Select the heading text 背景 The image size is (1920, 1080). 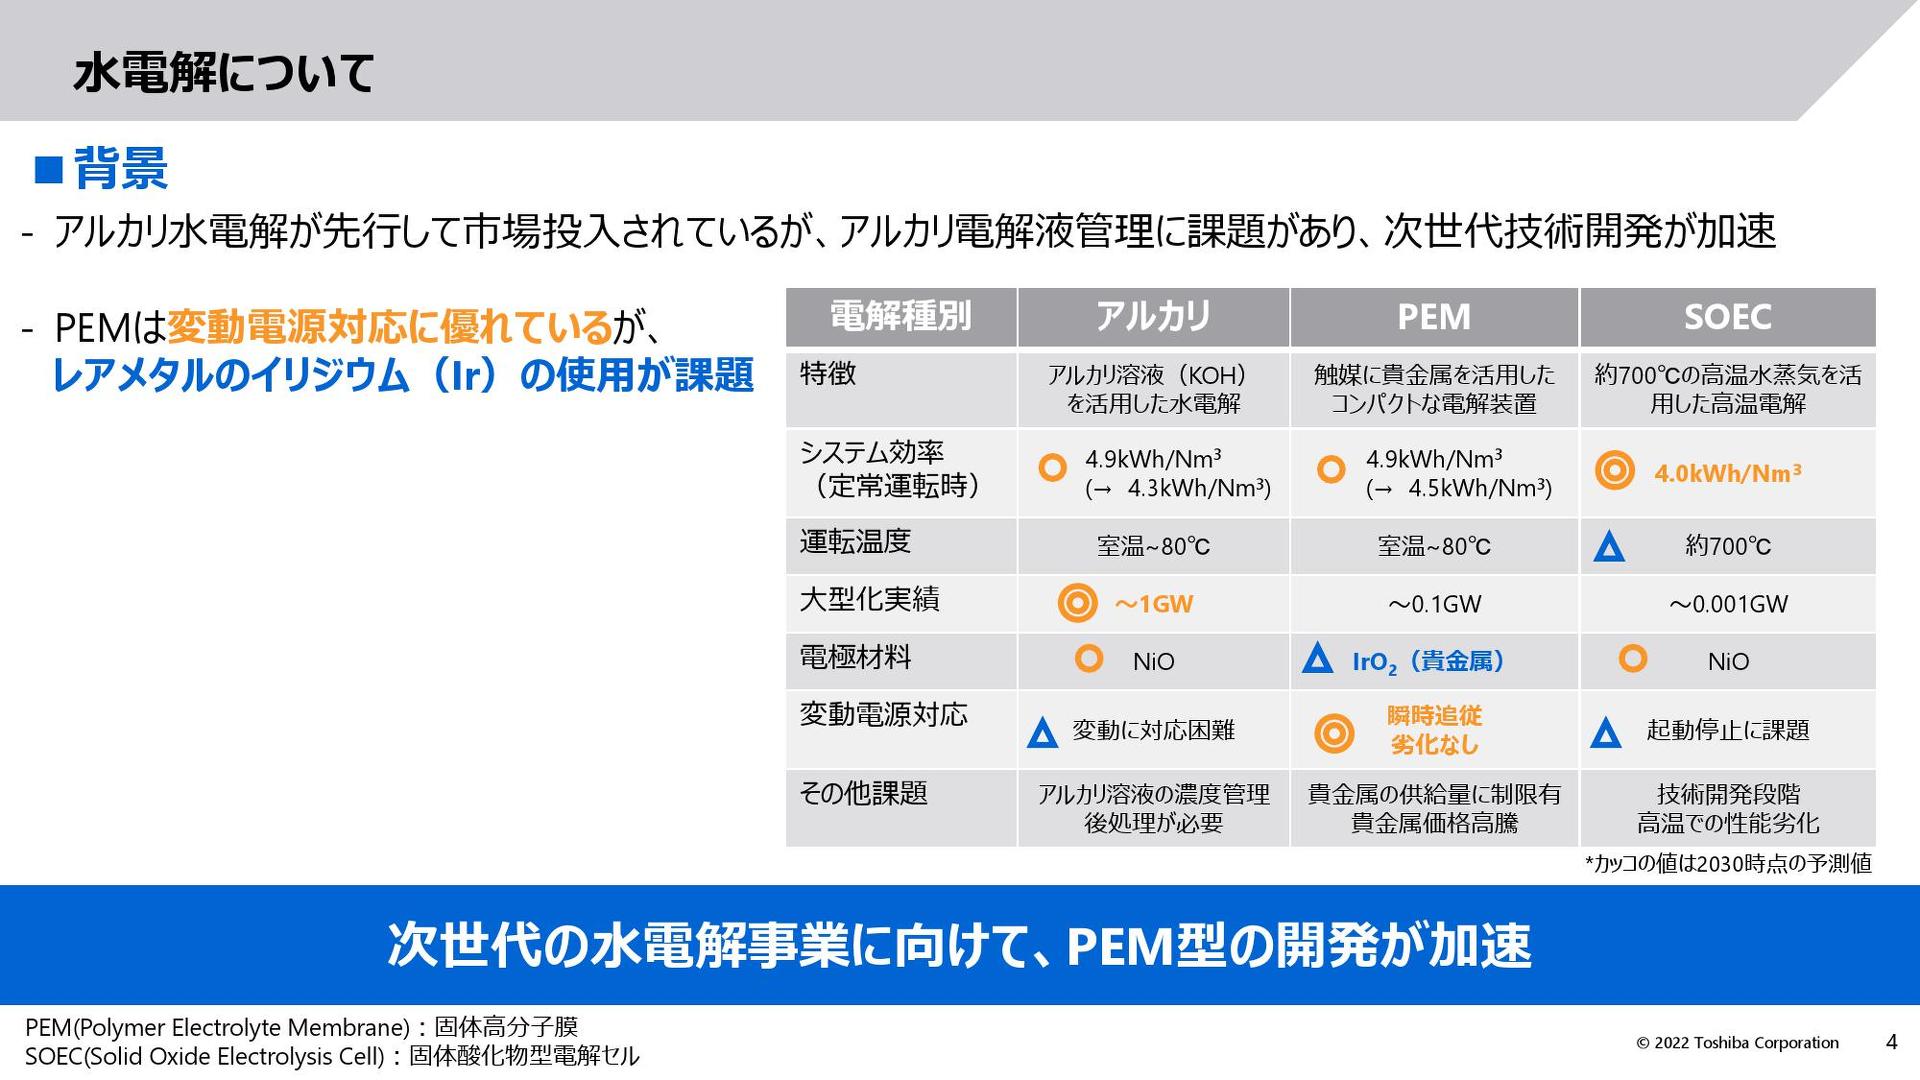pos(120,168)
